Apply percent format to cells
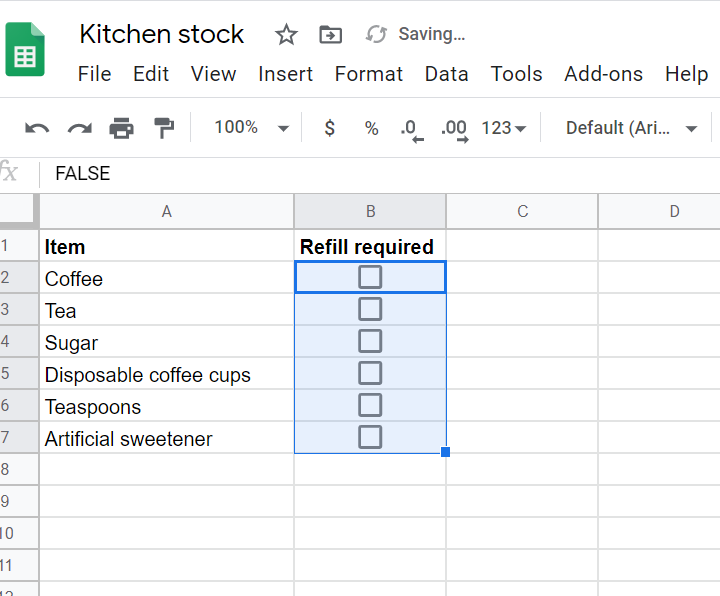 371,128
